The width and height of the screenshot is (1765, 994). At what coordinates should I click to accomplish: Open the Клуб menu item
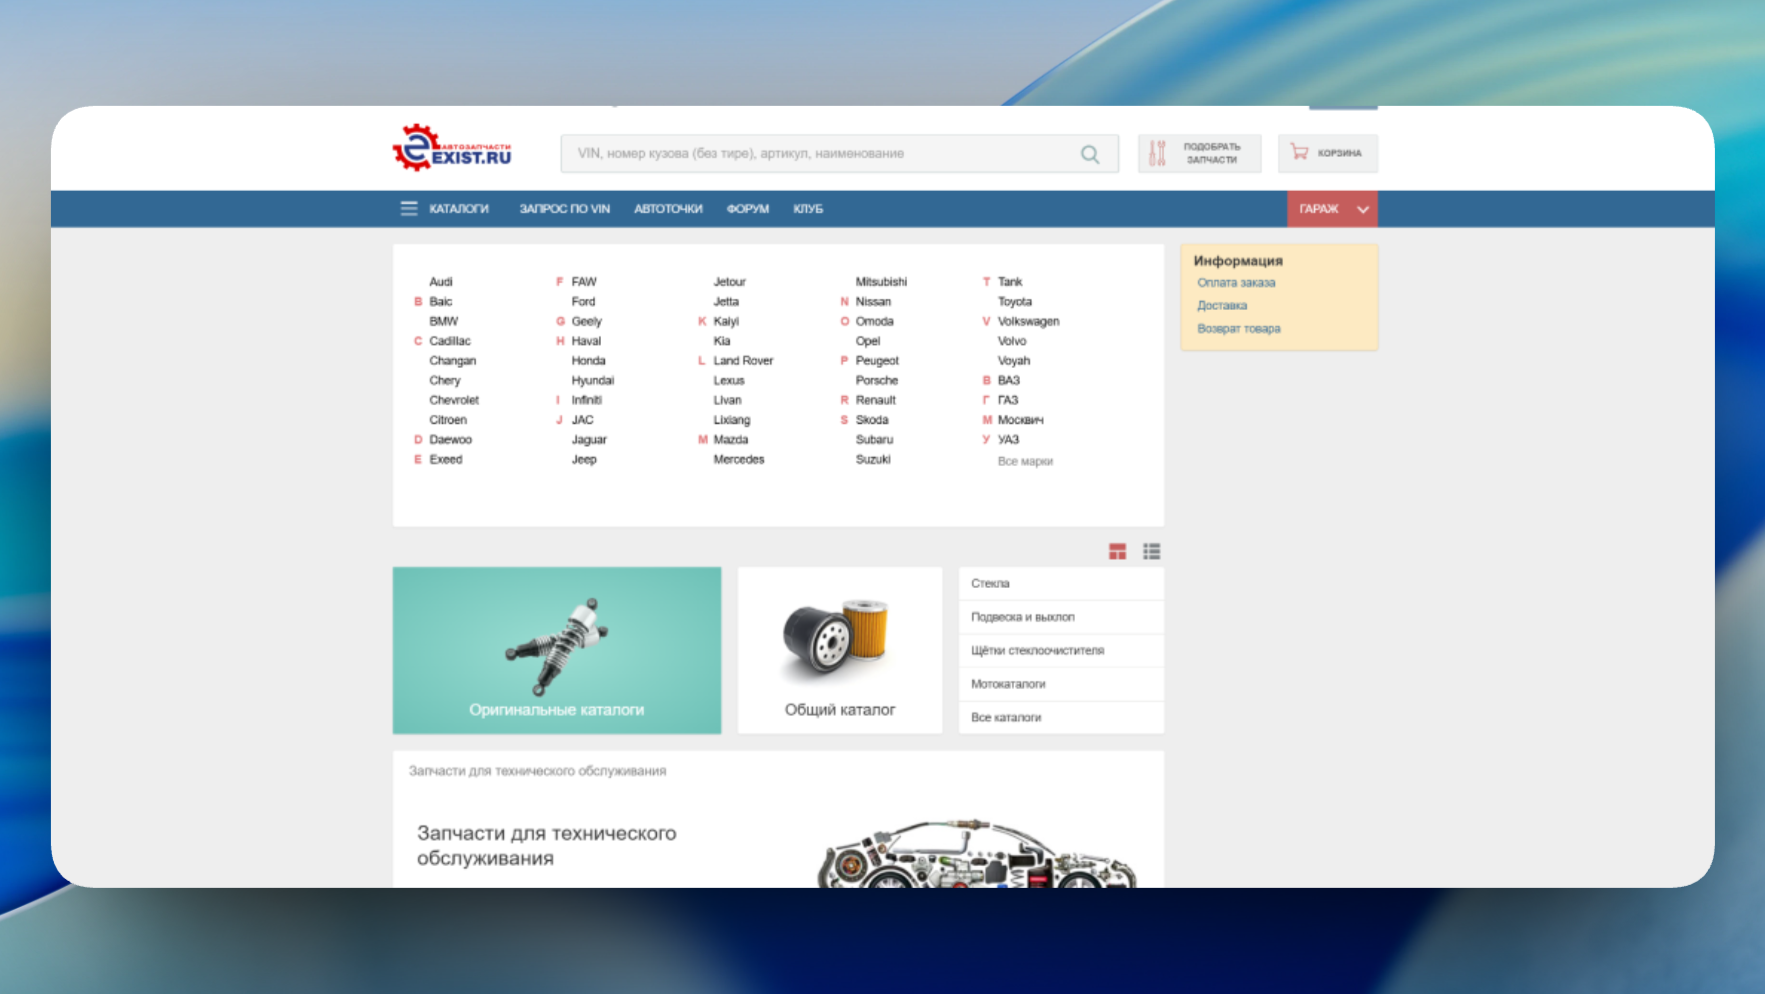coord(808,209)
